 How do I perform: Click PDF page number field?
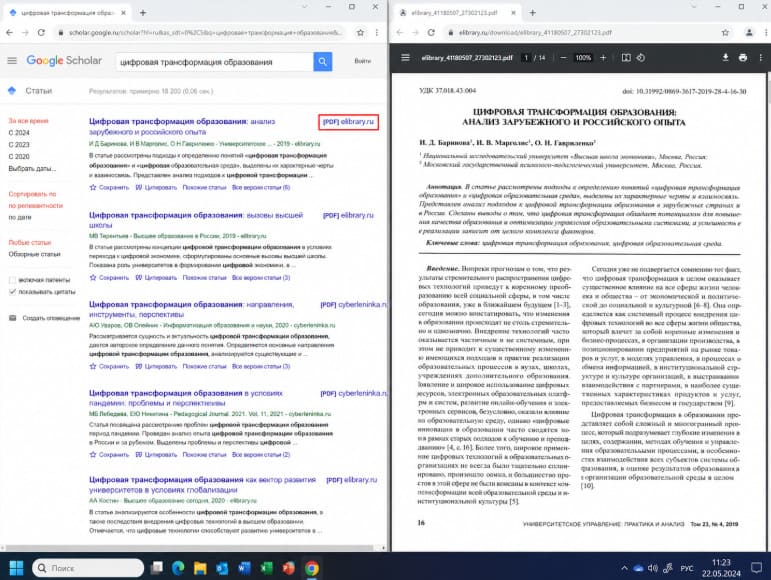(x=526, y=58)
